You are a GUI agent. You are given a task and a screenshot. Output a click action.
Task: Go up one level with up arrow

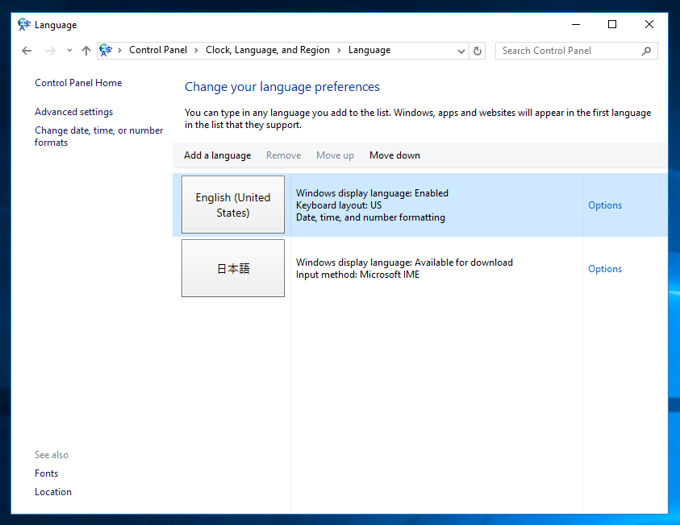click(x=86, y=51)
